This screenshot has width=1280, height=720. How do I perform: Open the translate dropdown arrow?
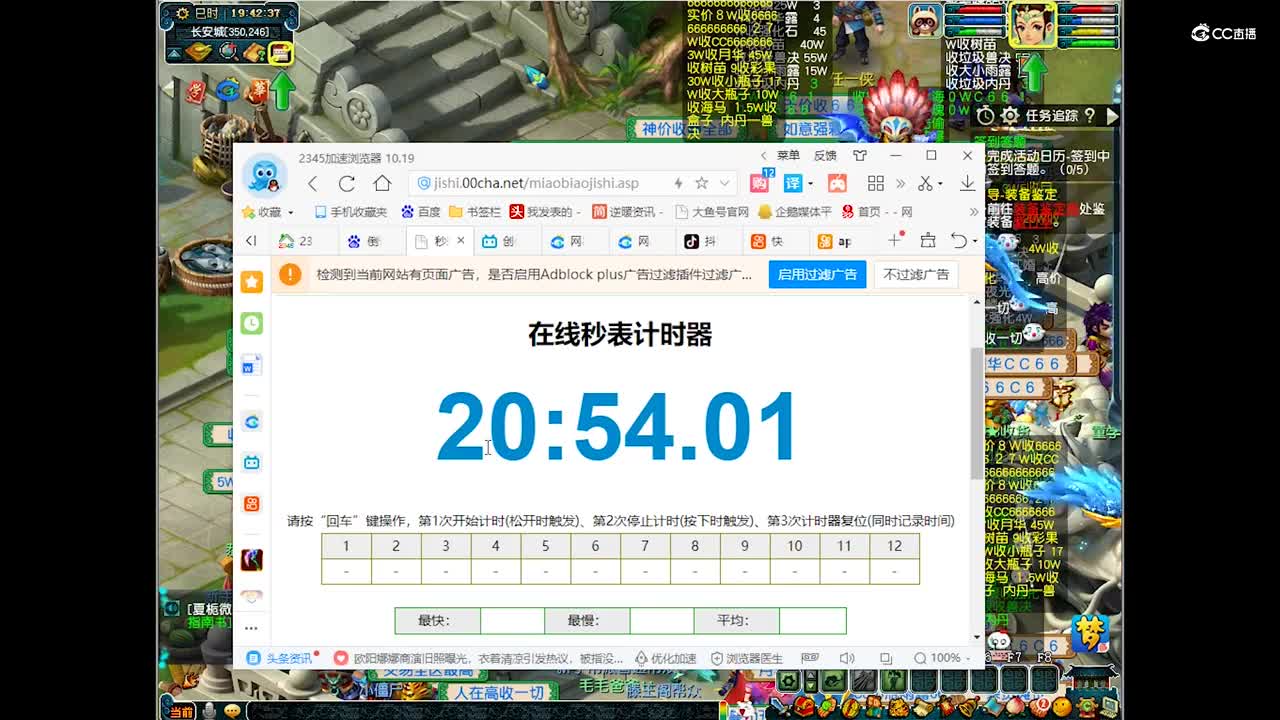(x=809, y=183)
